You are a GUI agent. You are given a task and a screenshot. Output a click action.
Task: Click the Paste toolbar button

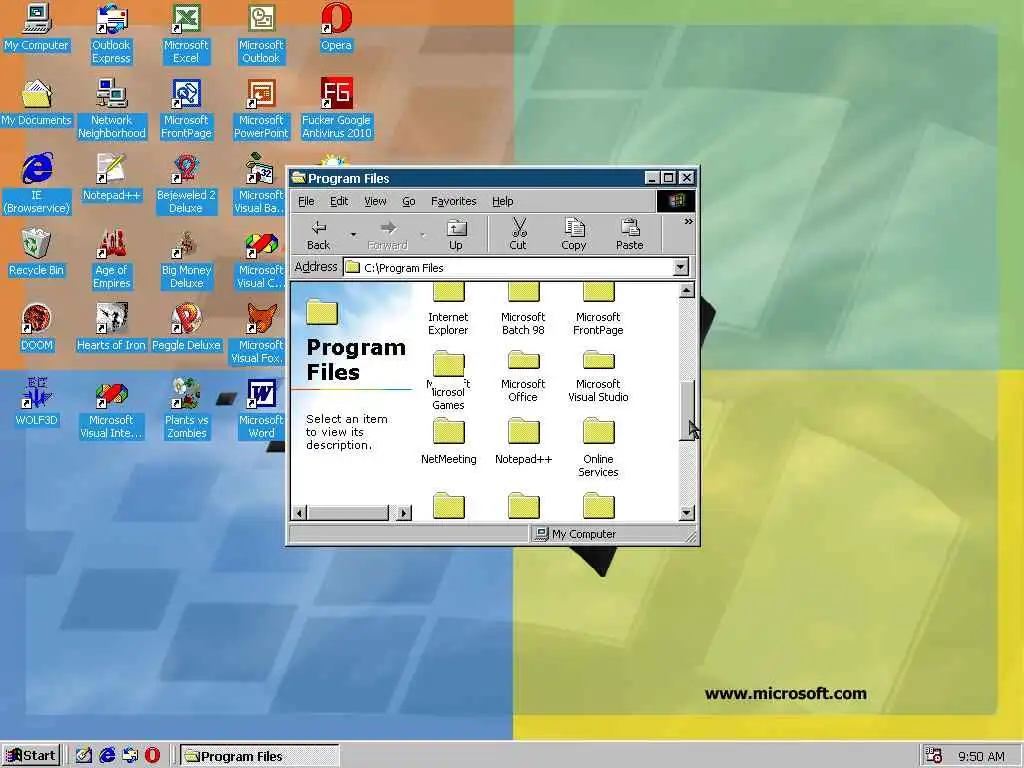(x=630, y=235)
